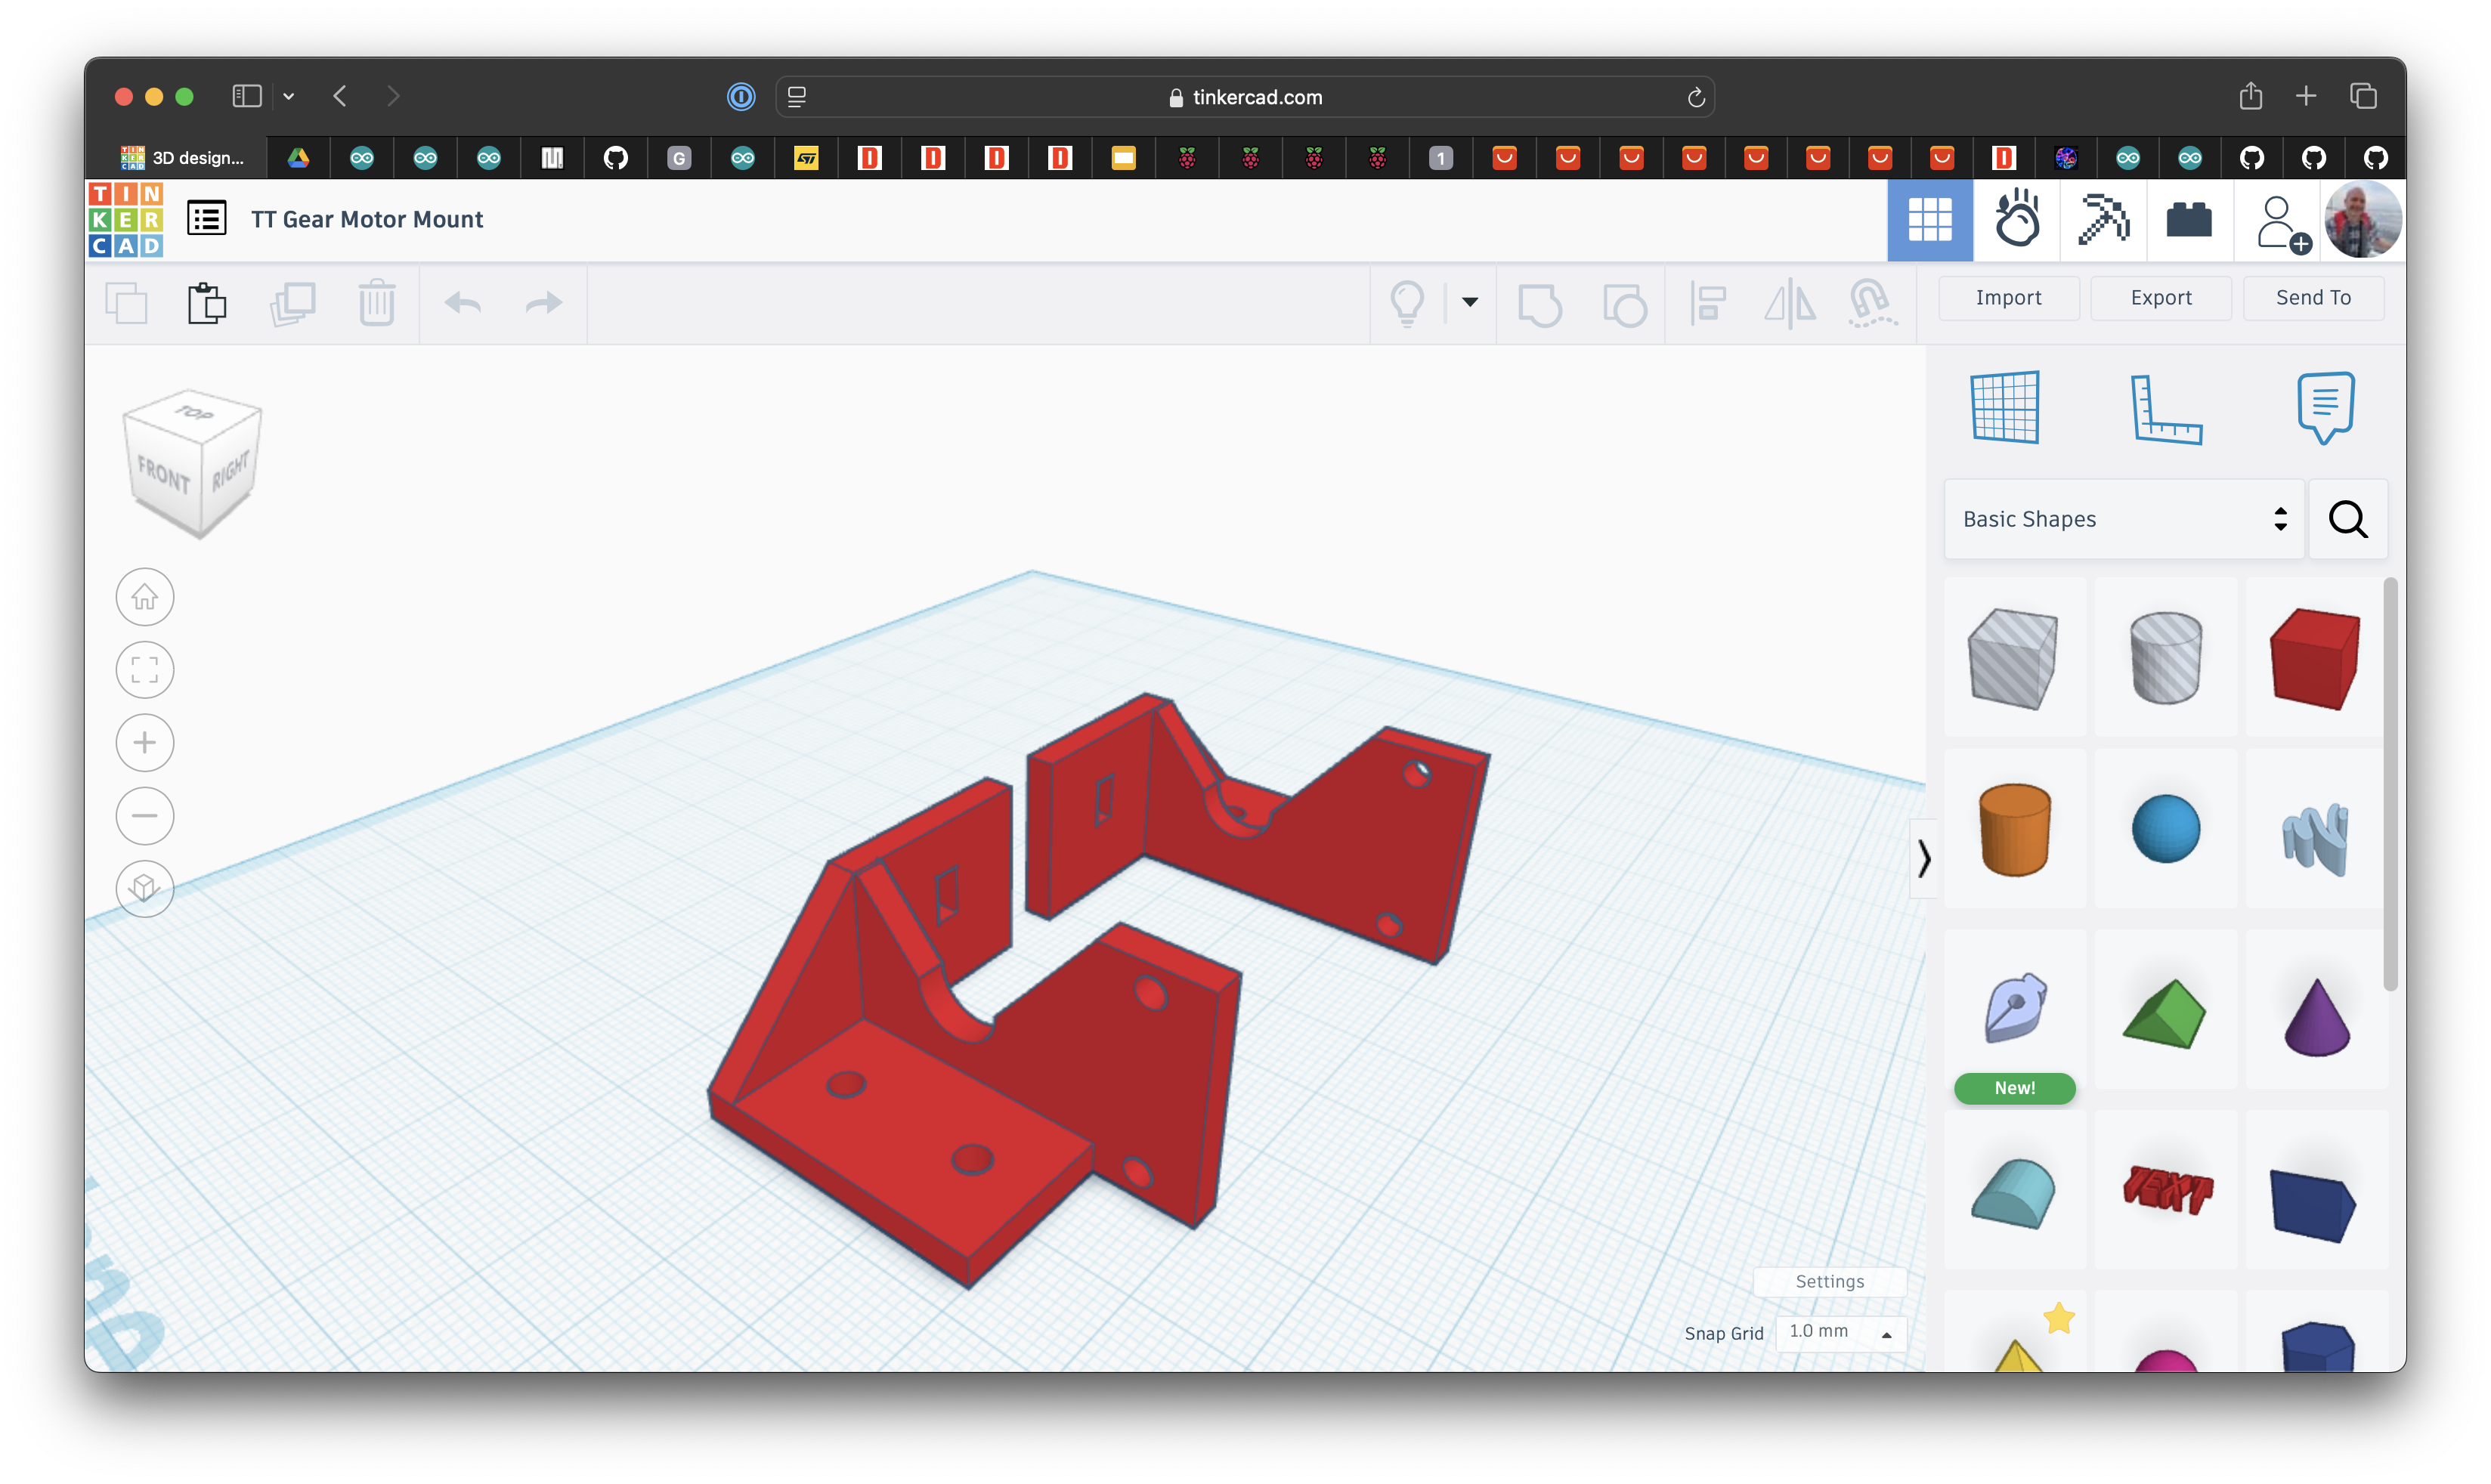Pick the dark blue Wedge shape
This screenshot has height=1484, width=2491.
pyautogui.click(x=2314, y=1206)
